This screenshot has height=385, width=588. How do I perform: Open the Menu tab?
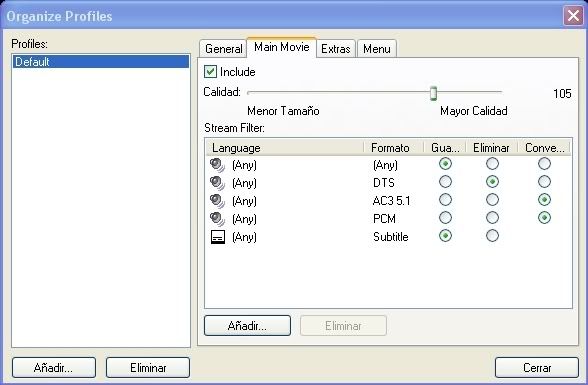pyautogui.click(x=376, y=49)
